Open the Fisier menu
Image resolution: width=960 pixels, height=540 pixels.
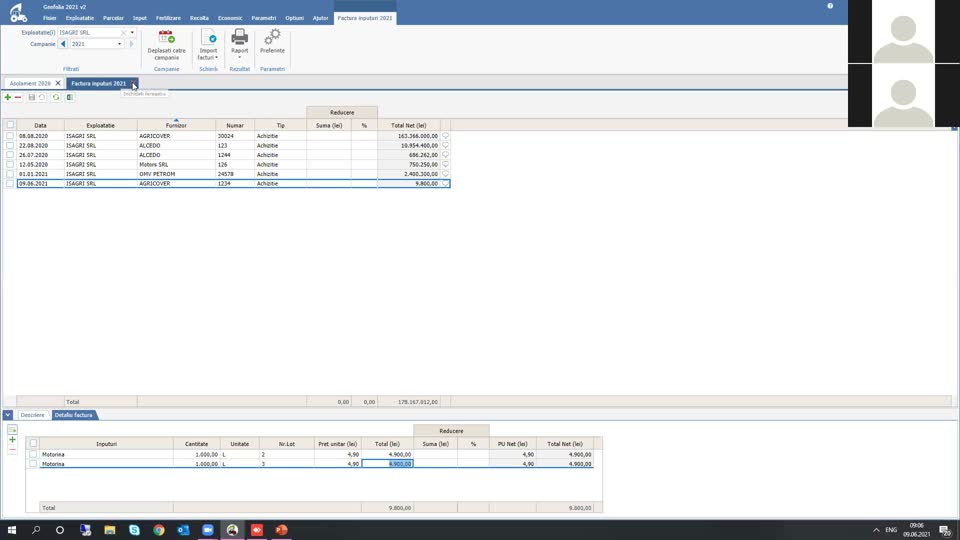click(x=50, y=18)
